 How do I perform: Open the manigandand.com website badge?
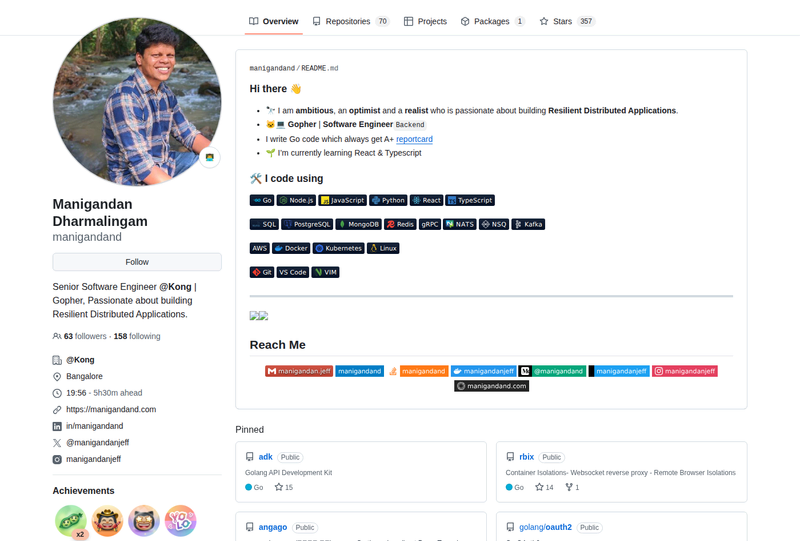click(x=491, y=386)
